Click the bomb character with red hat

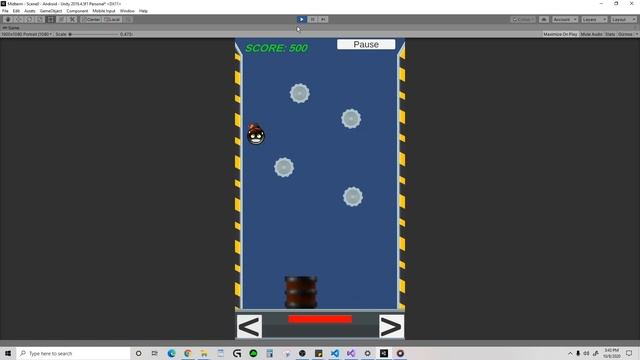click(256, 134)
